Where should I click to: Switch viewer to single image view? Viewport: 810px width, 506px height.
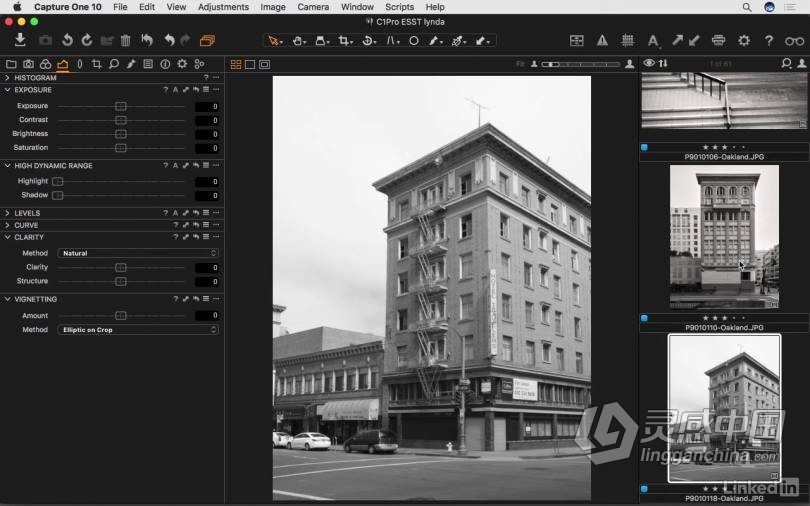pyautogui.click(x=250, y=65)
